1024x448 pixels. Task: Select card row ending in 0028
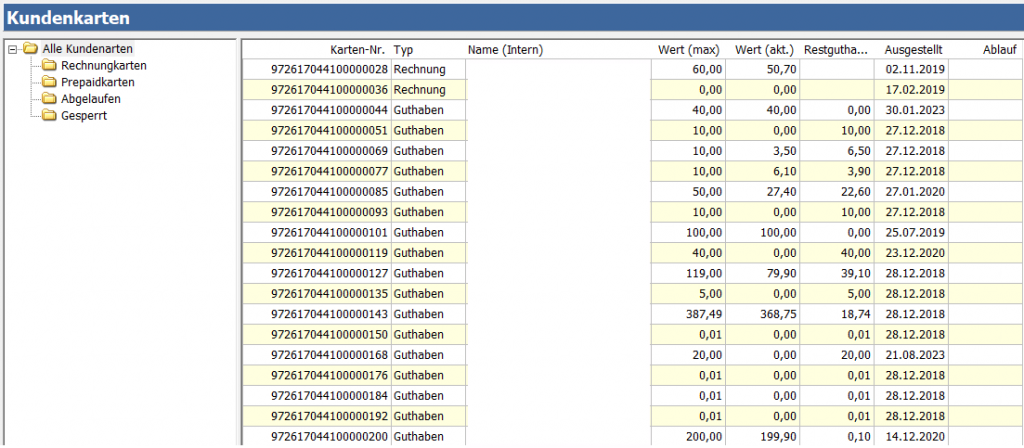click(329, 69)
